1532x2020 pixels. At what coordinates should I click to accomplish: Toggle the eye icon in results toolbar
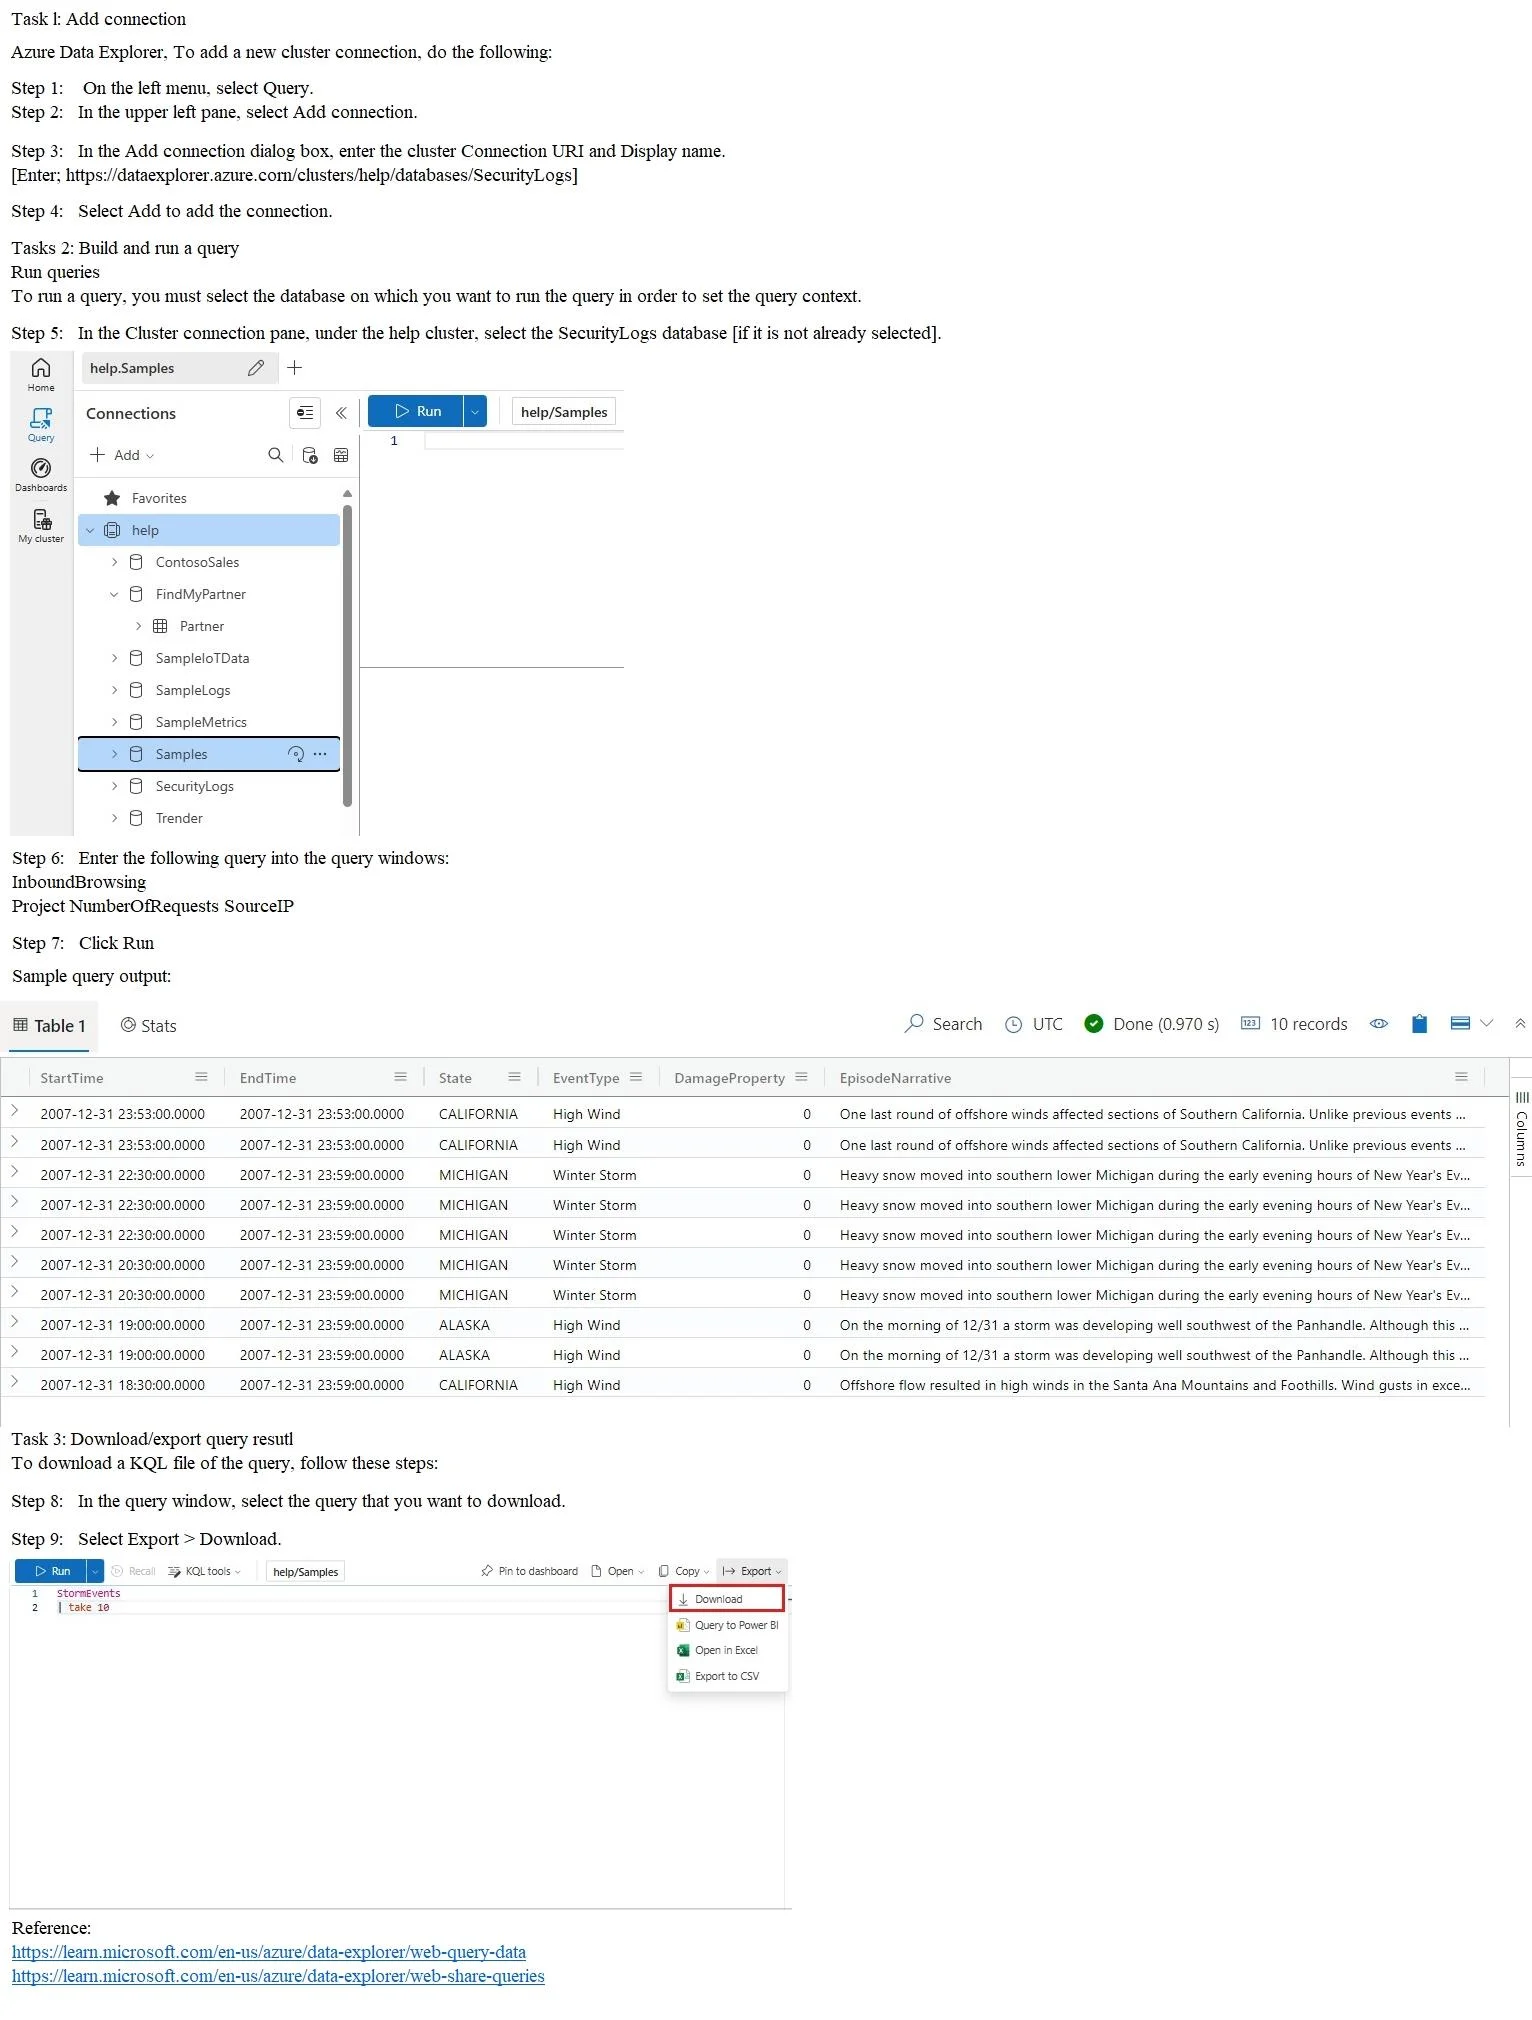(1379, 1024)
